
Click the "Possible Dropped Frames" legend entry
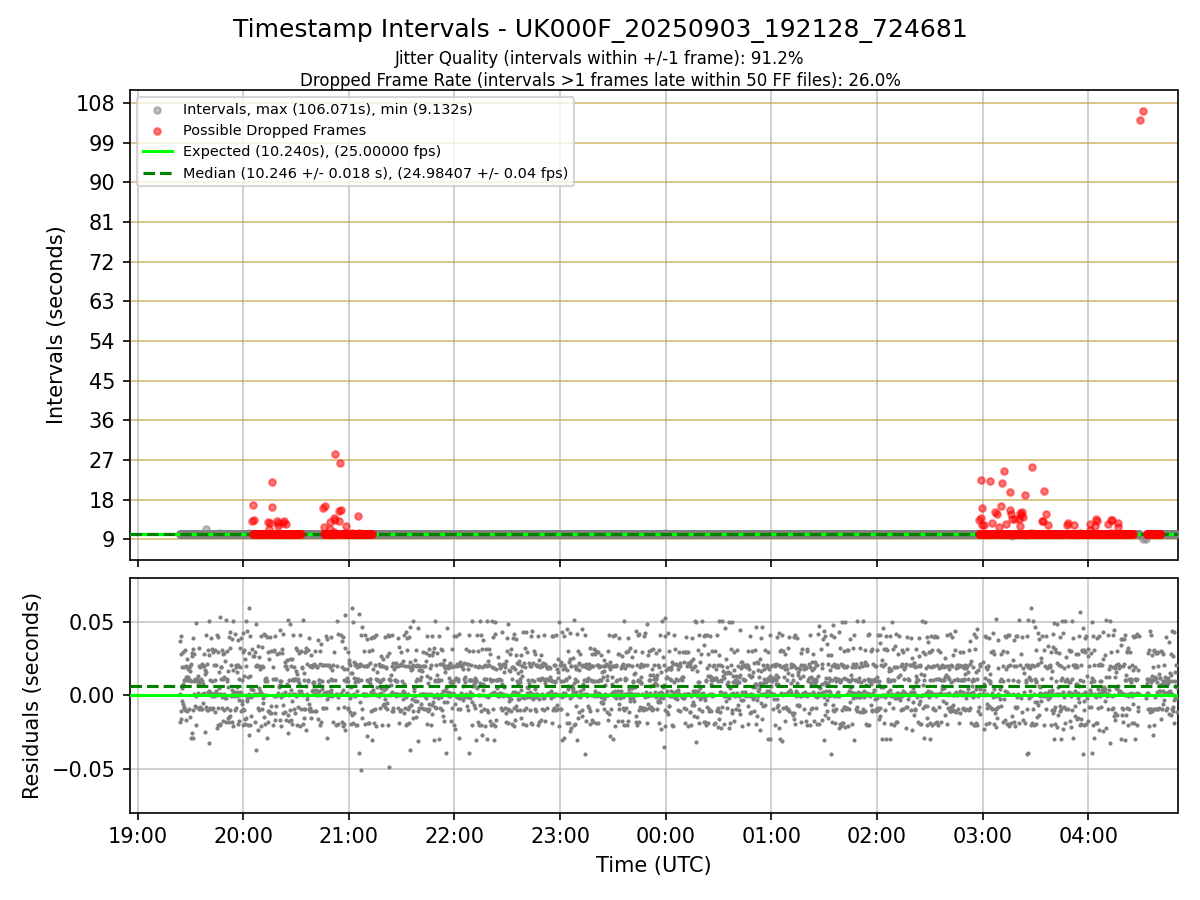(x=274, y=130)
